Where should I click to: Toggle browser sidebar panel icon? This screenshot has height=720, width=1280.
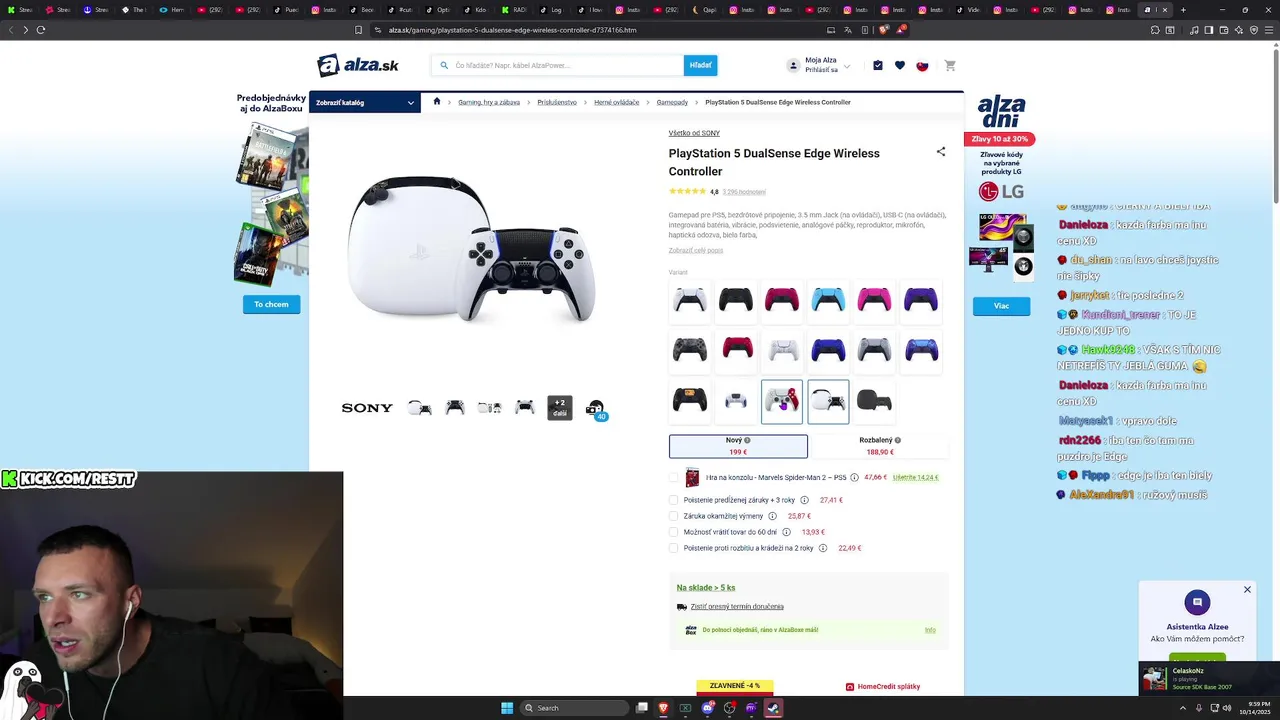point(1209,30)
